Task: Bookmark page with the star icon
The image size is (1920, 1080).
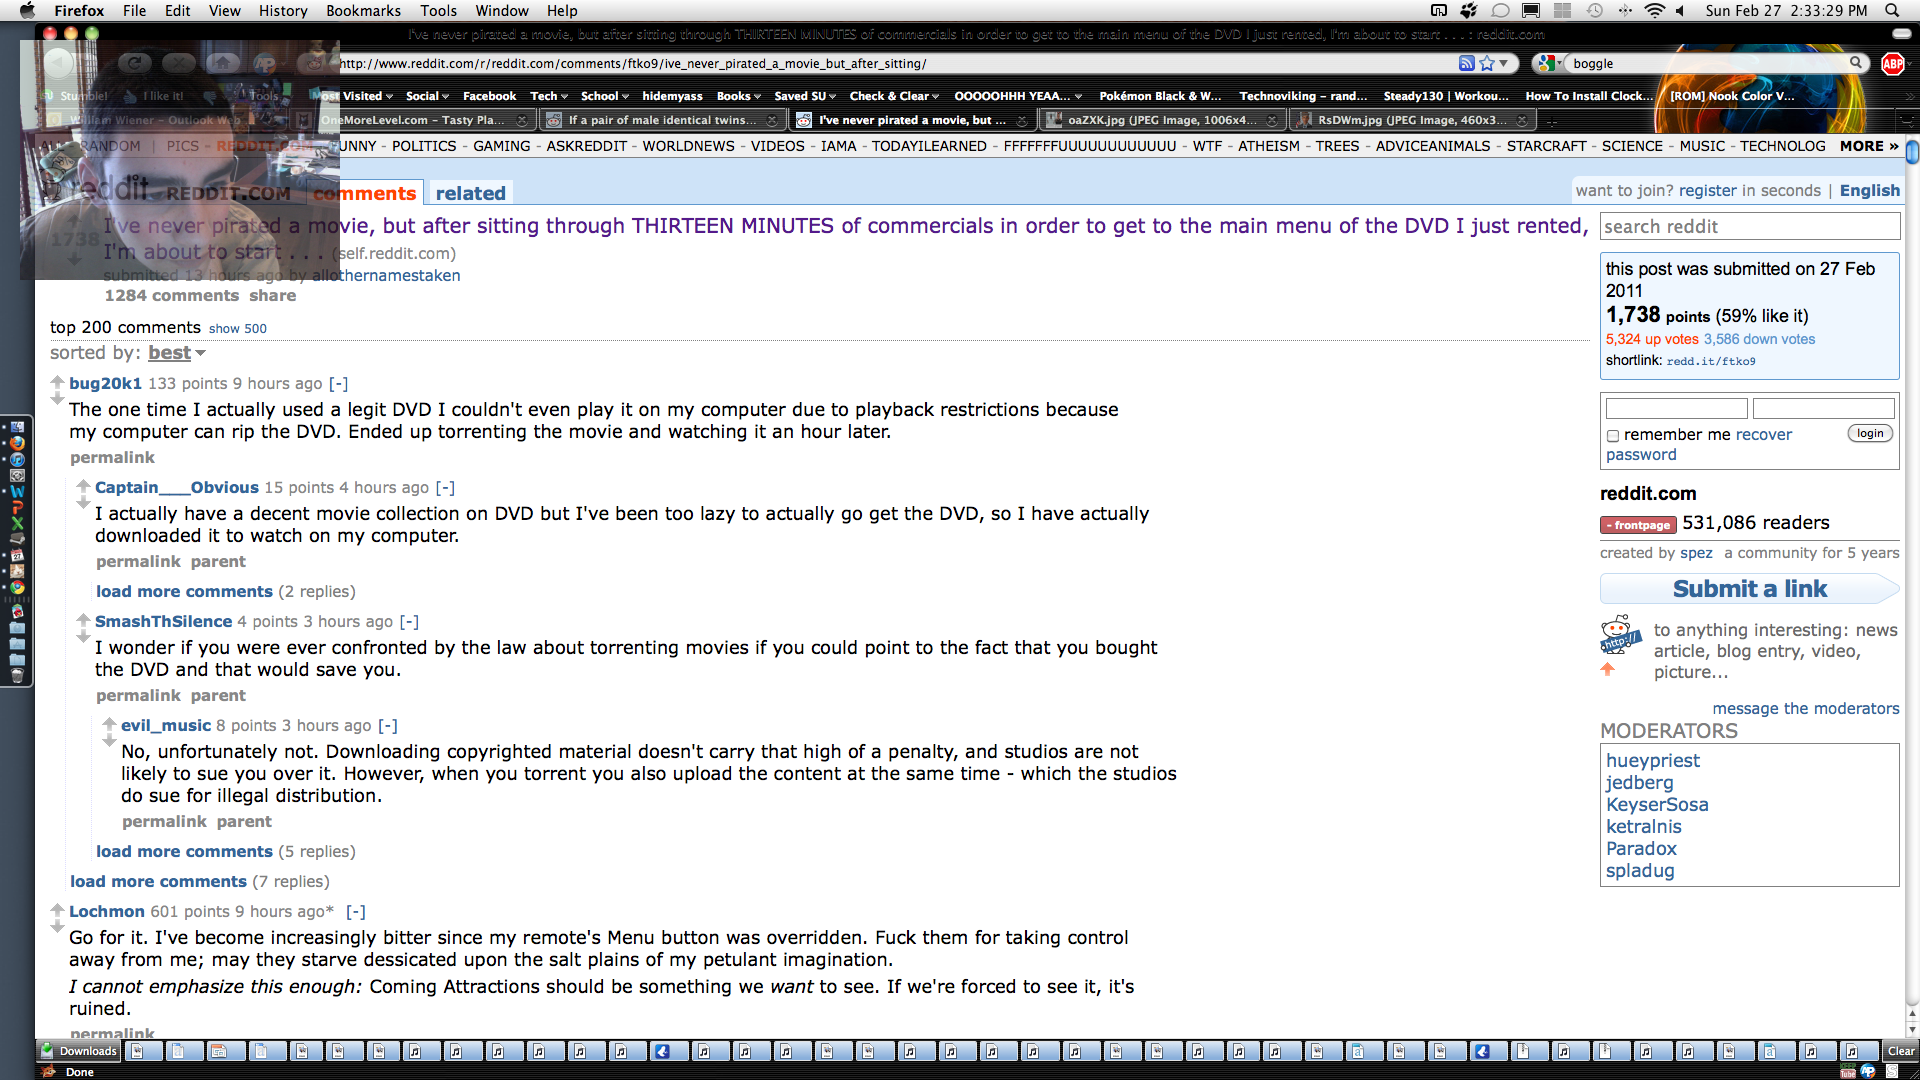Action: pyautogui.click(x=1487, y=63)
